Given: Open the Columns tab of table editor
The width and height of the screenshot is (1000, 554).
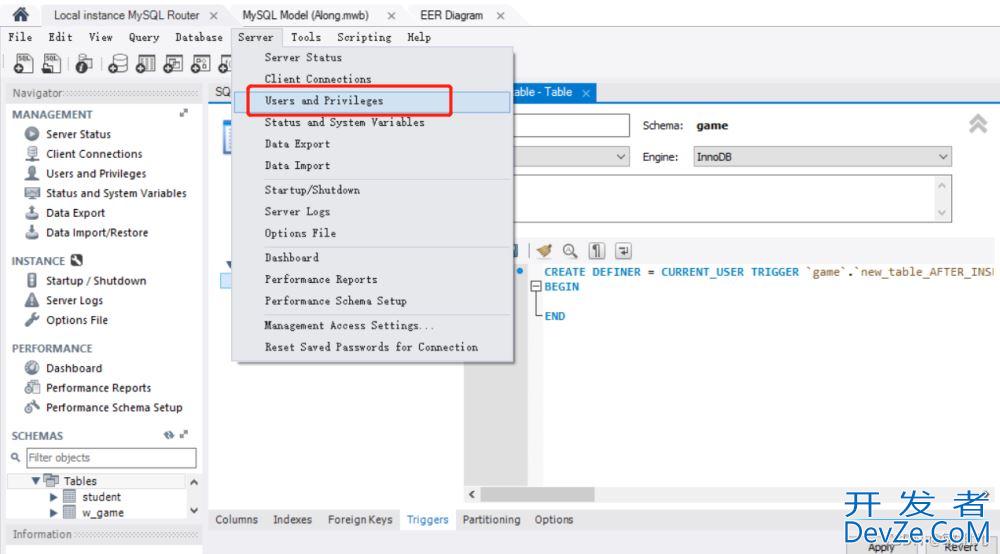Looking at the screenshot, I should point(236,520).
